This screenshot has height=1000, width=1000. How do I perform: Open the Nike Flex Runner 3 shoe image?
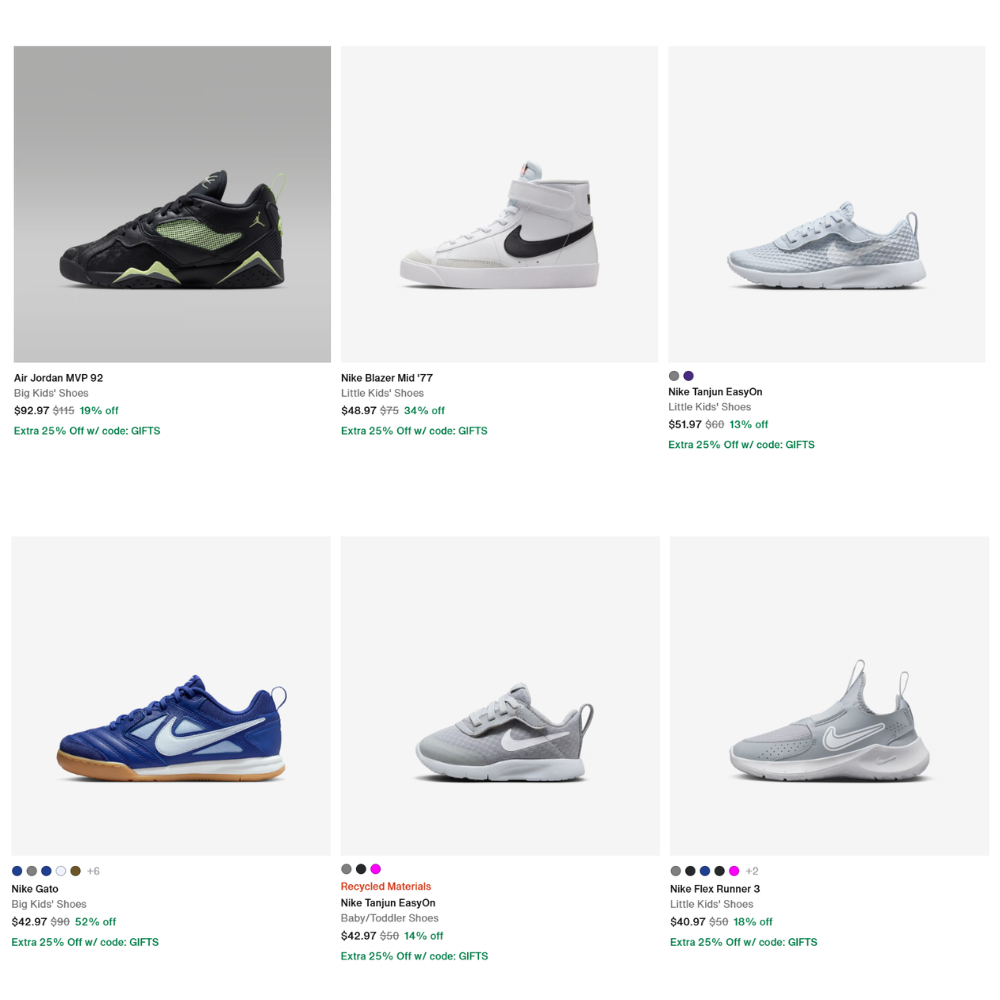(x=829, y=695)
